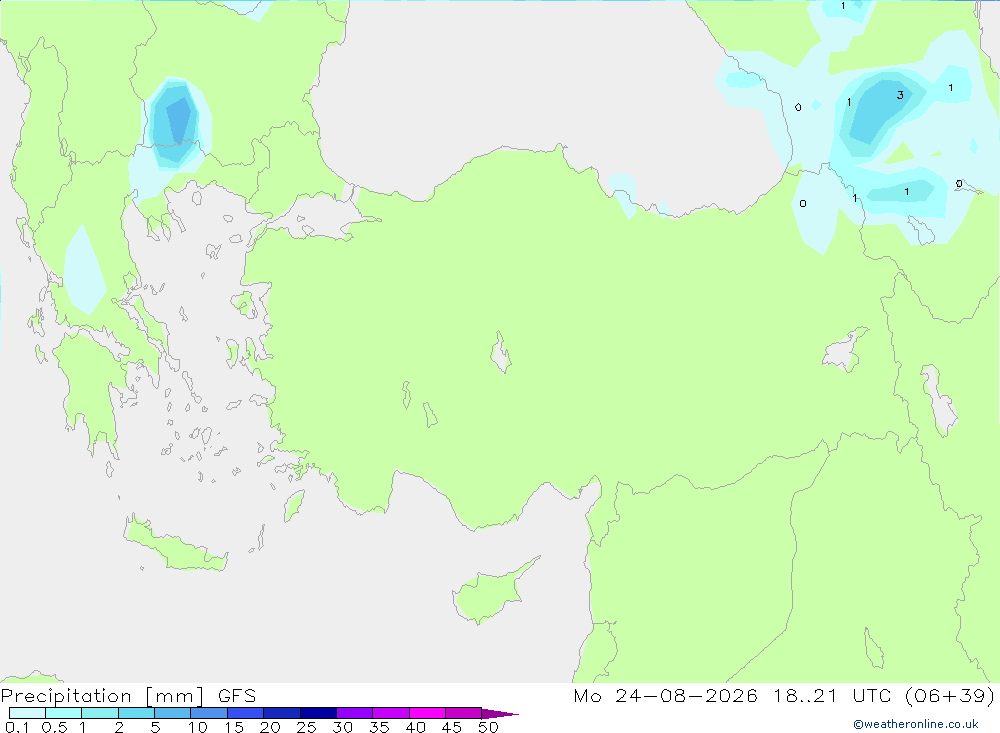Pick the legend swatch between 10 and 15
This screenshot has height=733, width=1000.
click(x=209, y=713)
